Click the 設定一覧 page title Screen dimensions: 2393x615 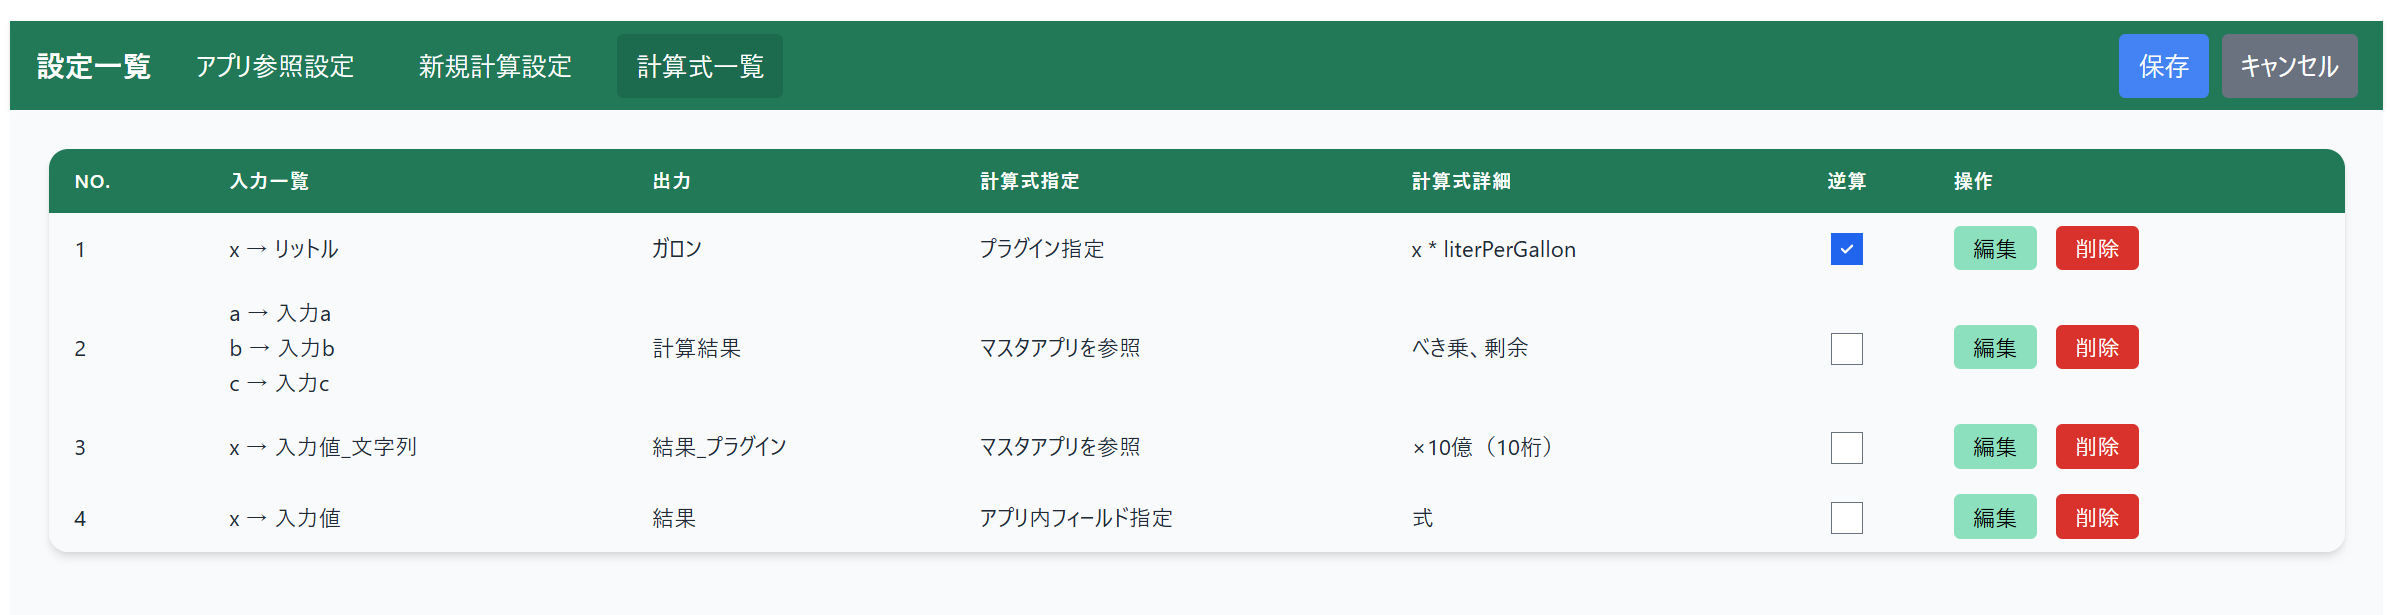(x=94, y=66)
